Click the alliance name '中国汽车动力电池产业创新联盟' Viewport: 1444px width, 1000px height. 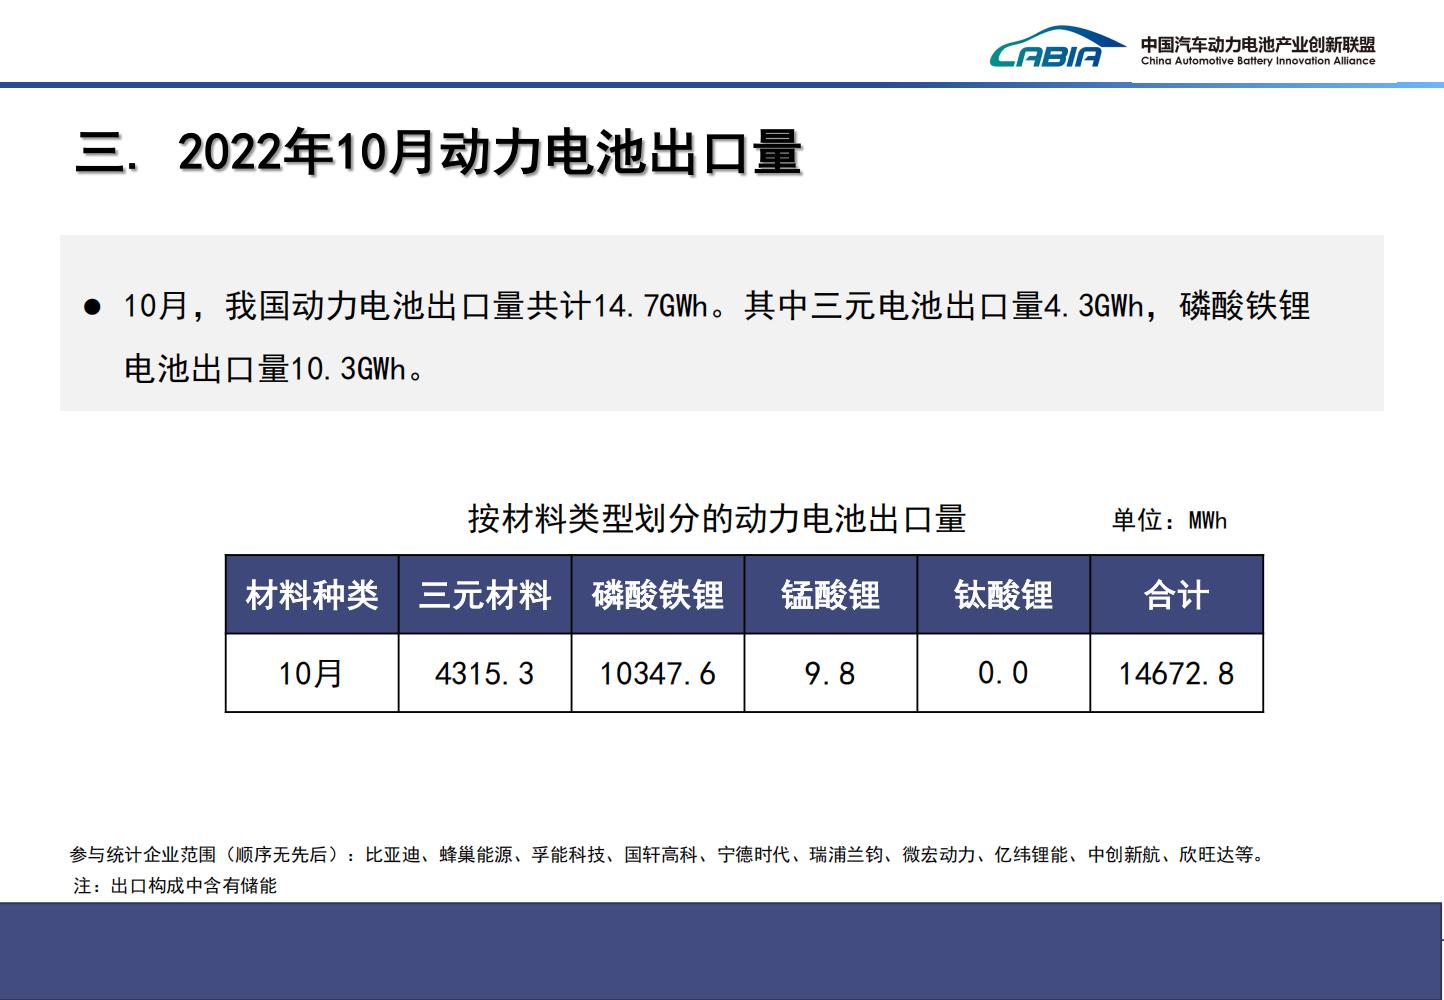coord(1258,44)
